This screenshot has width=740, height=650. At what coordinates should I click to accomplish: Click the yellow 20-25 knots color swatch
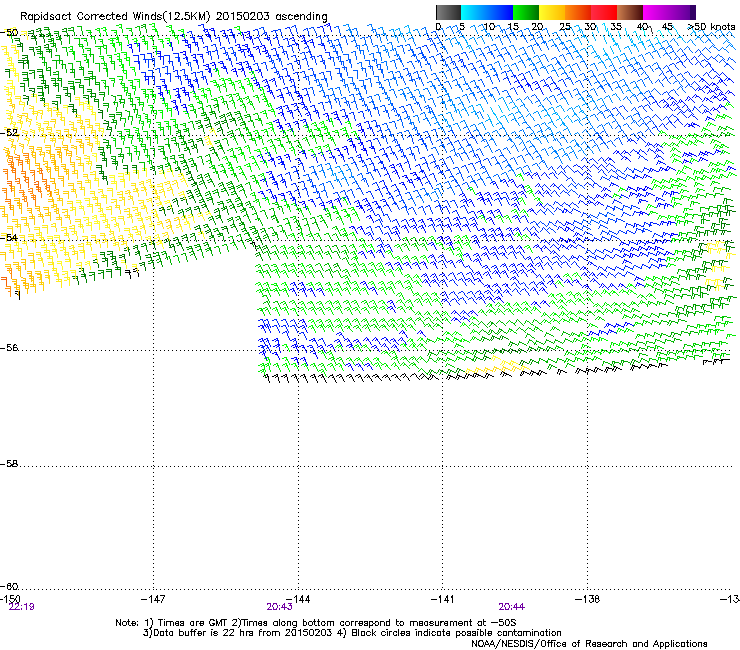point(552,12)
